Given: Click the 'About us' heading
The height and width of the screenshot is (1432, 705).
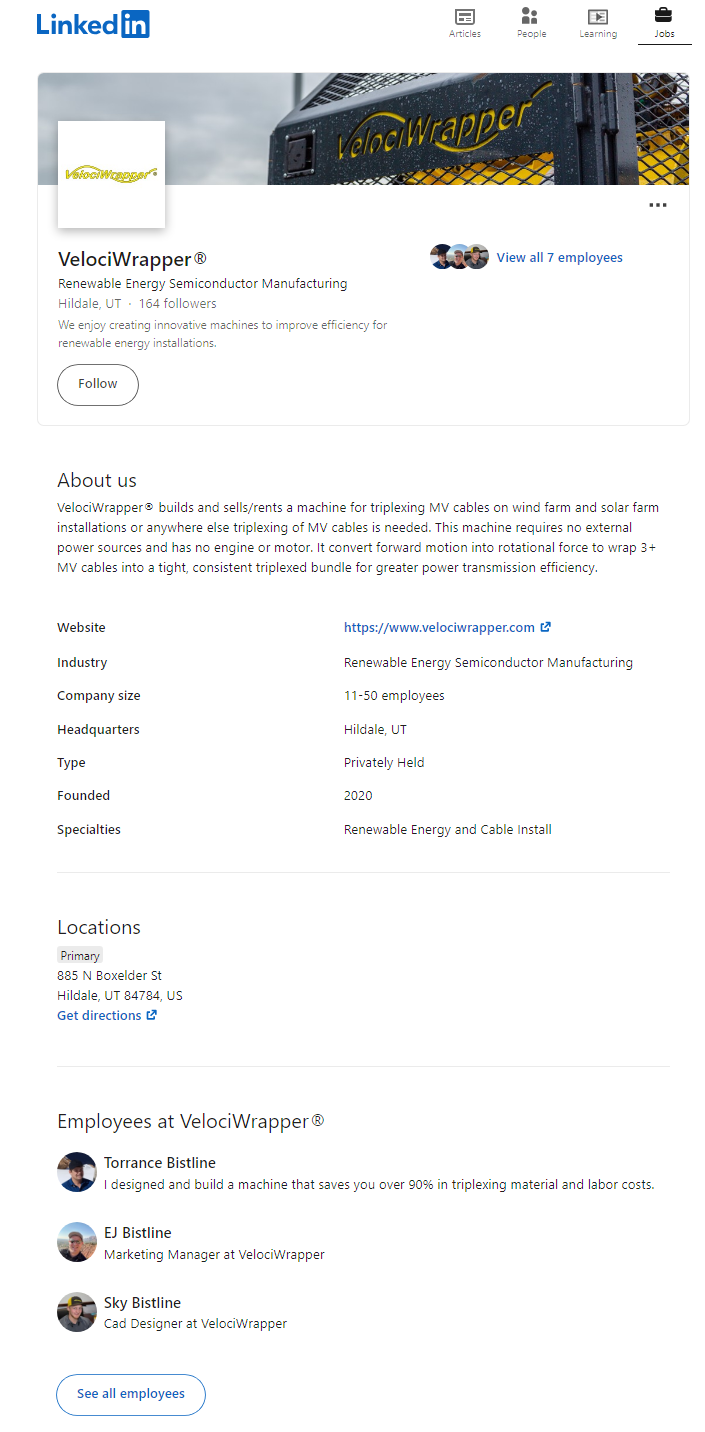Looking at the screenshot, I should (97, 480).
